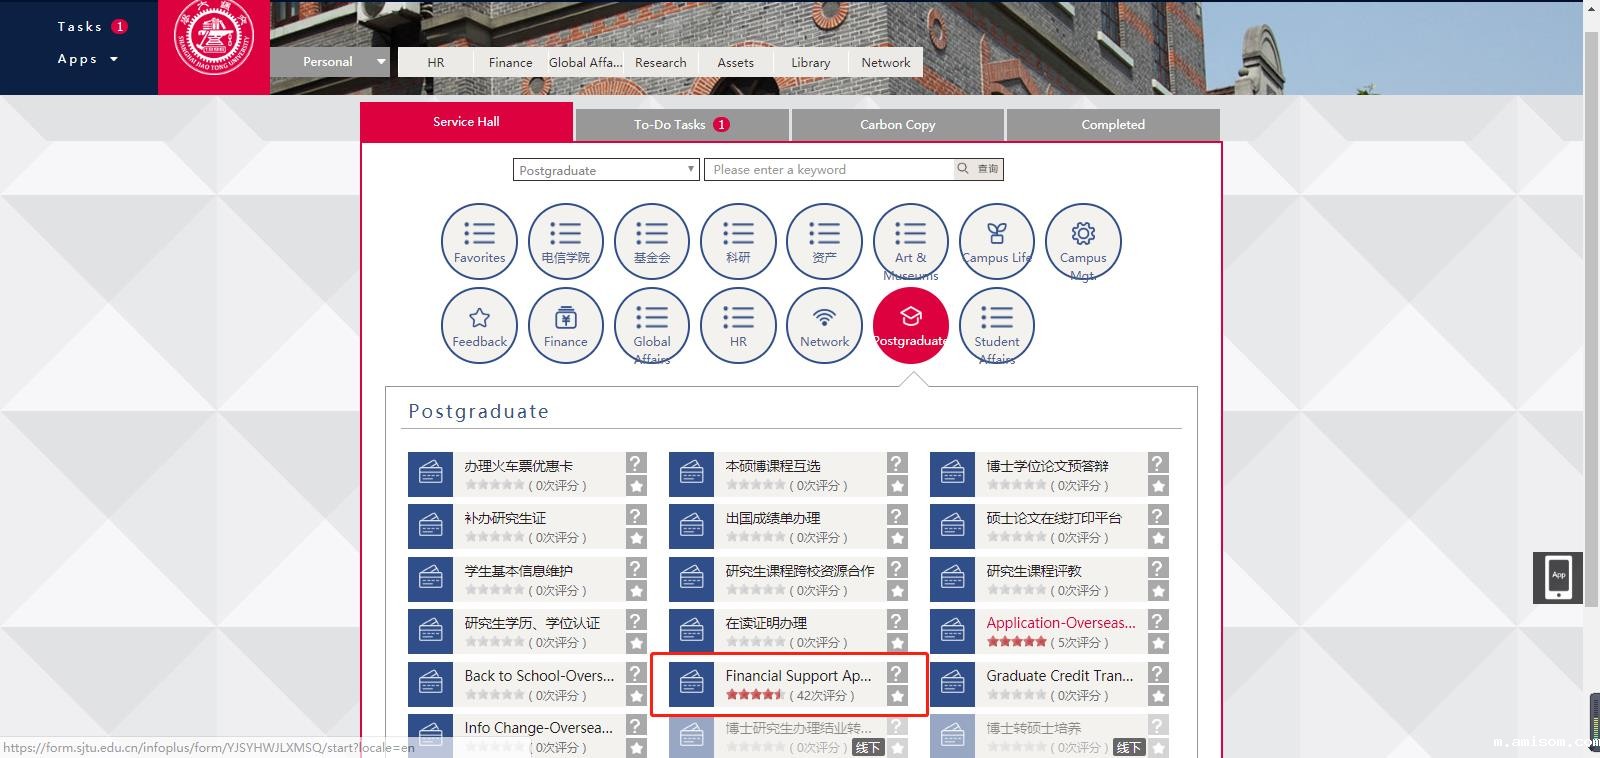The height and width of the screenshot is (758, 1600).
Task: Switch to the Carbon Copy tab
Action: [897, 125]
